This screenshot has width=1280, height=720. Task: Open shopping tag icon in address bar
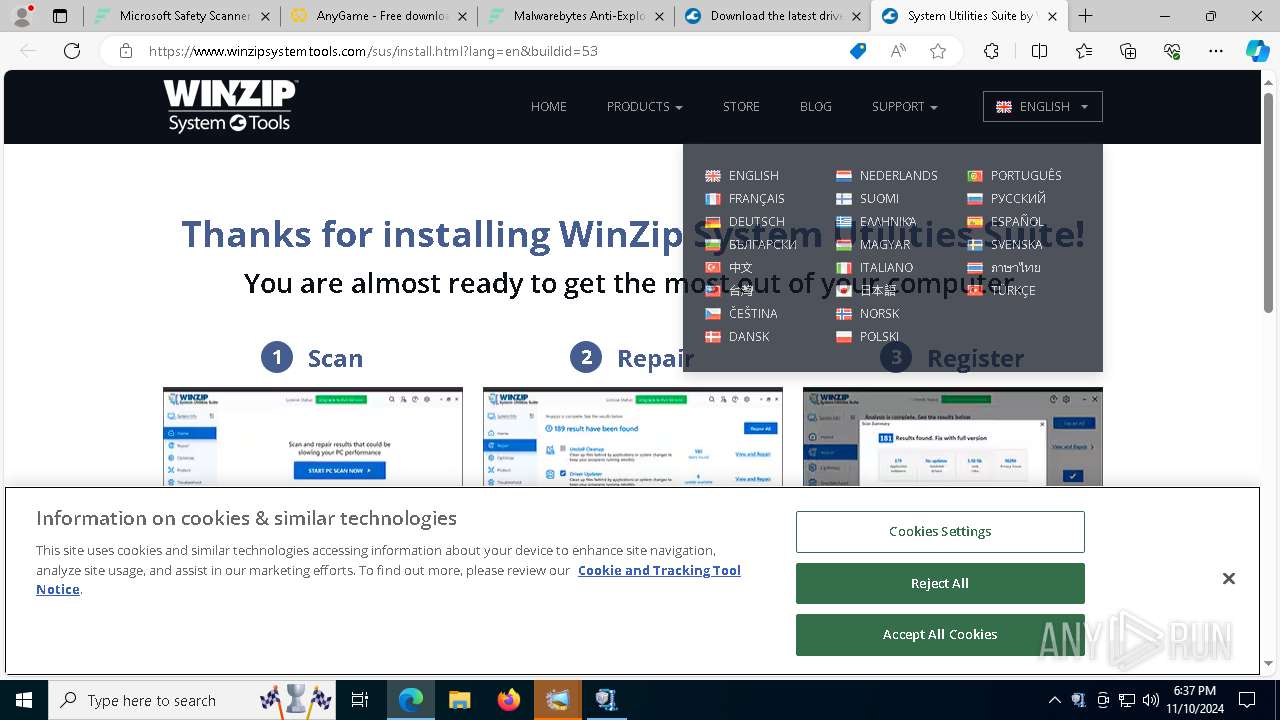click(x=858, y=51)
